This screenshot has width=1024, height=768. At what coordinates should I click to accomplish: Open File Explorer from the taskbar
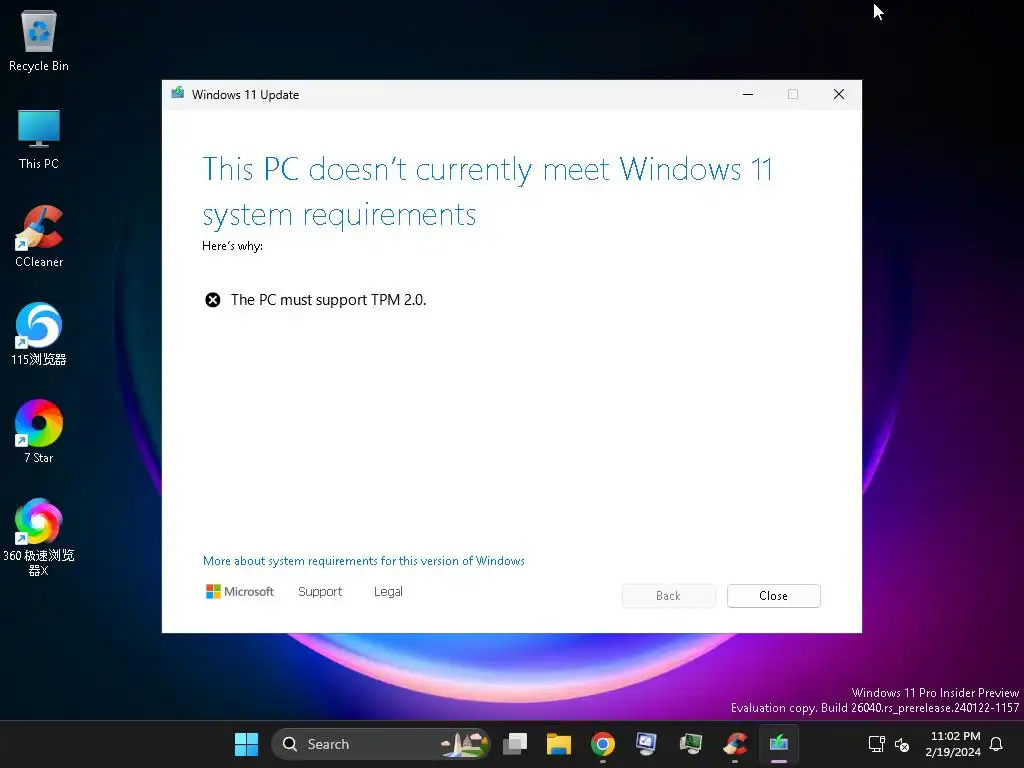[x=558, y=744]
